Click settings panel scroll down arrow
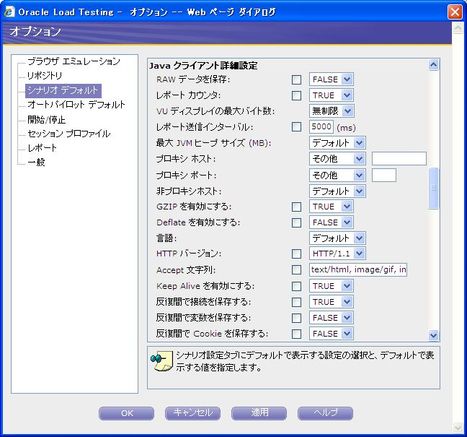This screenshot has height=437, width=467. click(433, 335)
